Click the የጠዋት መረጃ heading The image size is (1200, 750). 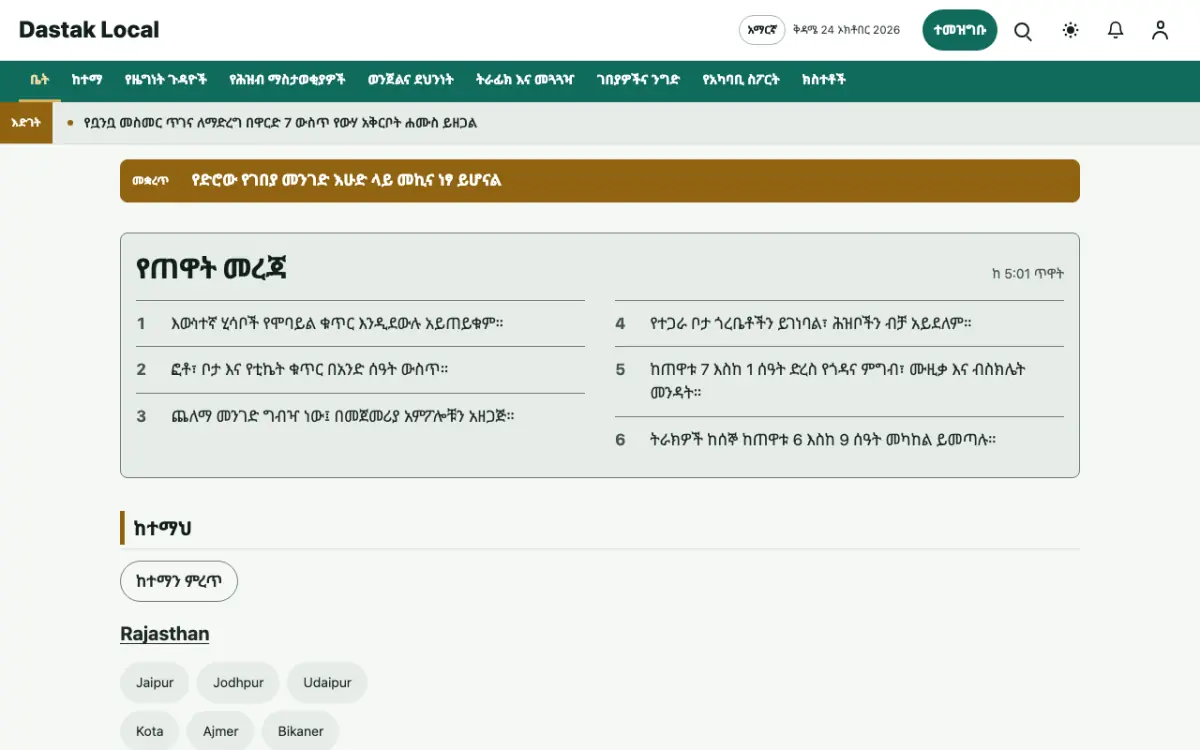point(212,268)
